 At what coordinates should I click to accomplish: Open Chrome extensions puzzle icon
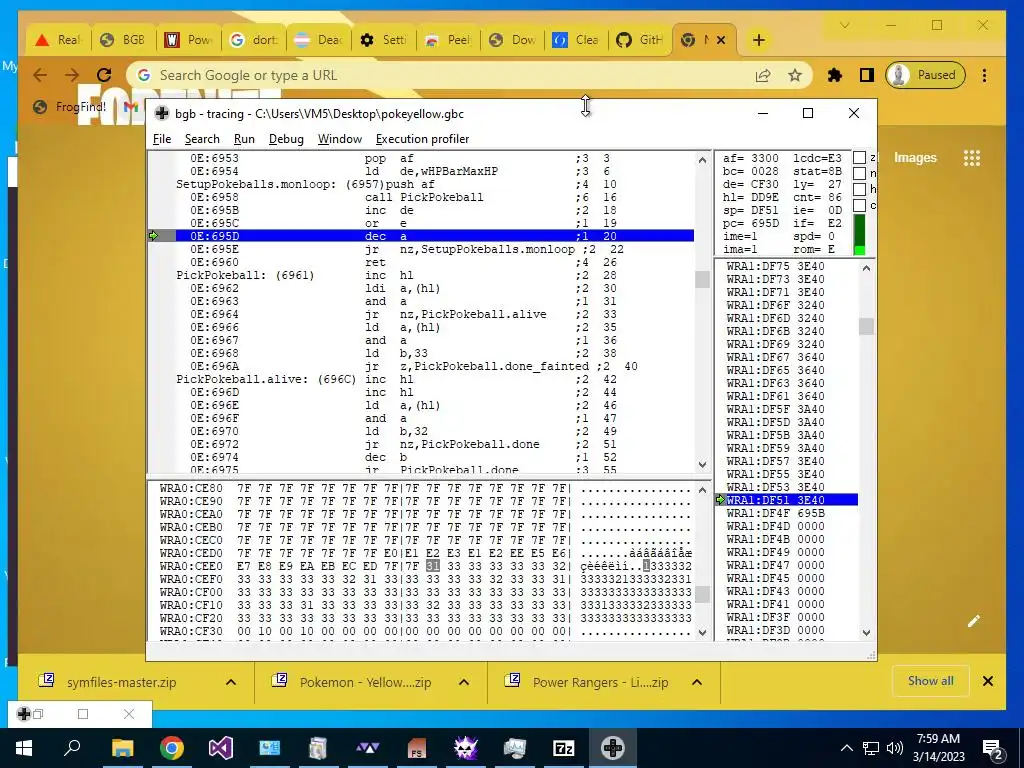(x=835, y=75)
